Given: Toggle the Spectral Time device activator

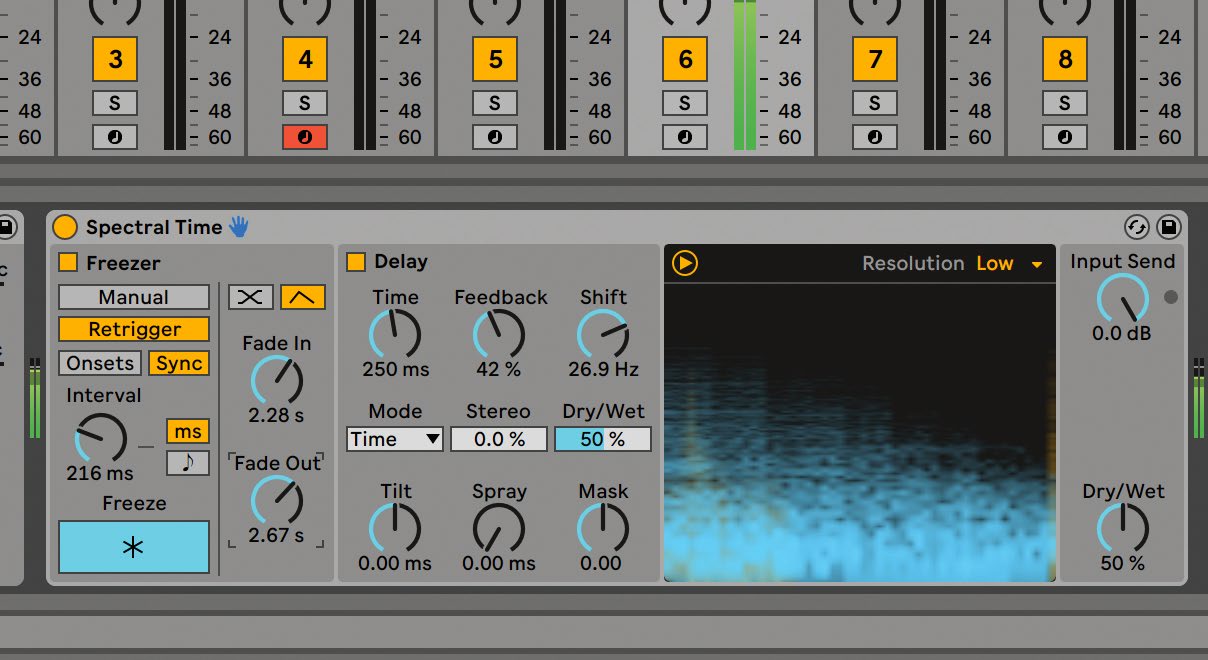Looking at the screenshot, I should pos(65,227).
